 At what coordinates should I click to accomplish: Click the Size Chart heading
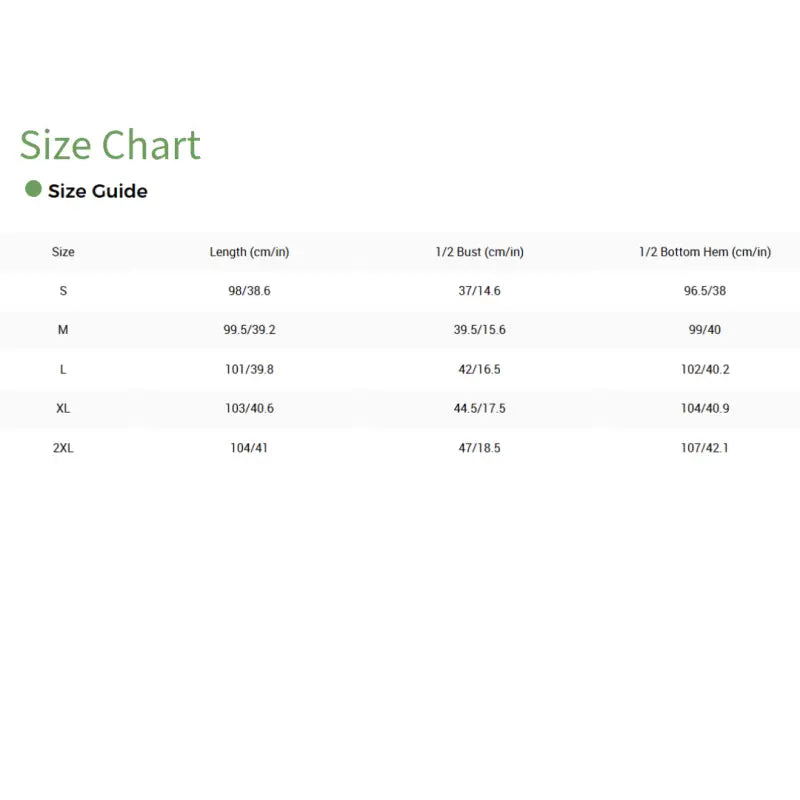click(x=110, y=145)
